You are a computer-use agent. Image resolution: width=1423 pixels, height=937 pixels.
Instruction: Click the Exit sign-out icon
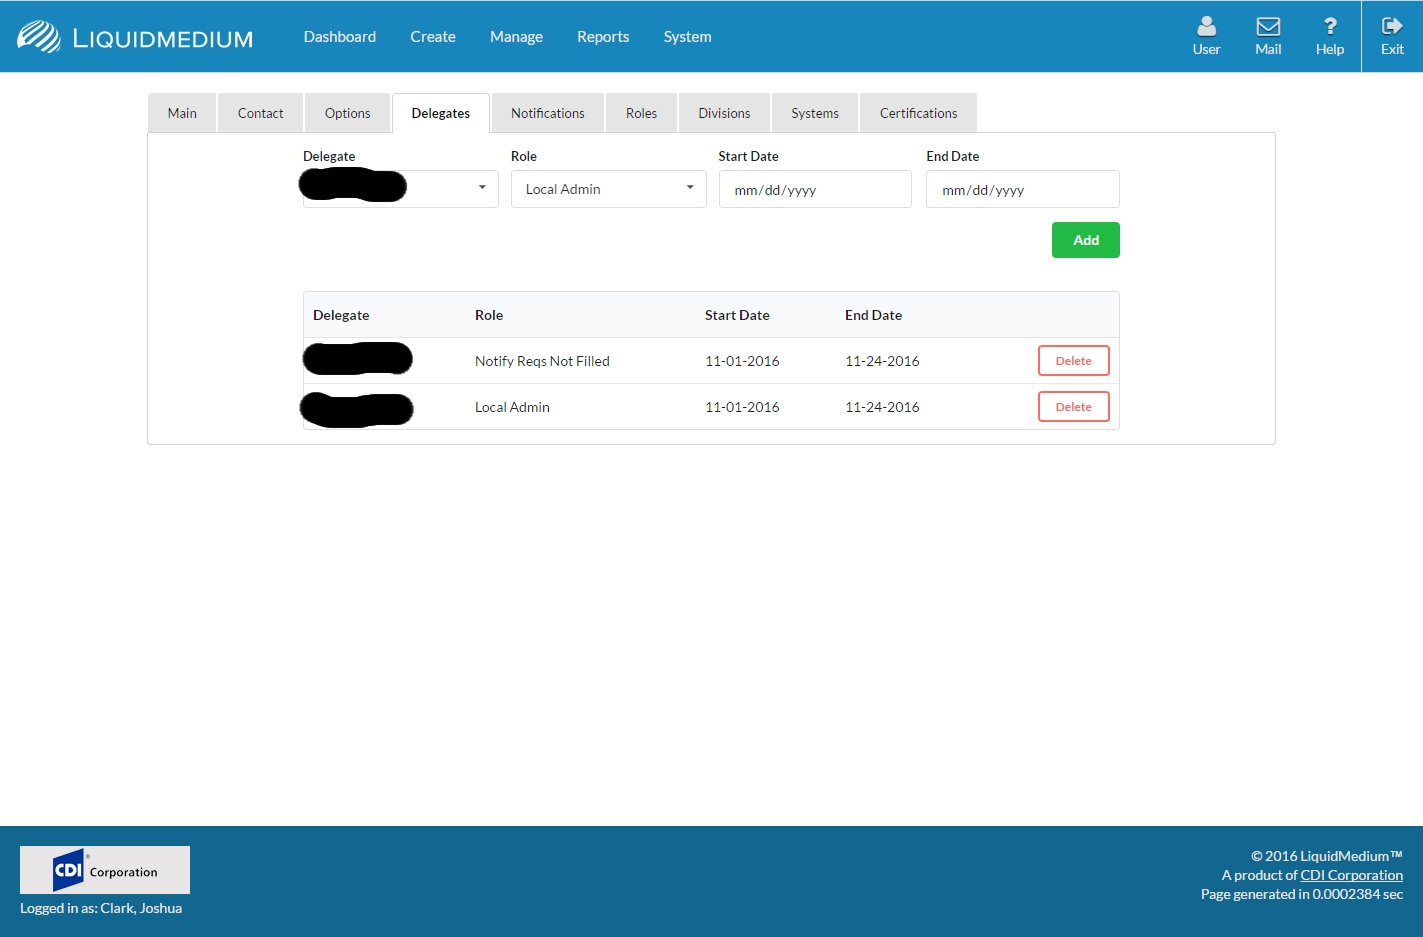tap(1392, 27)
